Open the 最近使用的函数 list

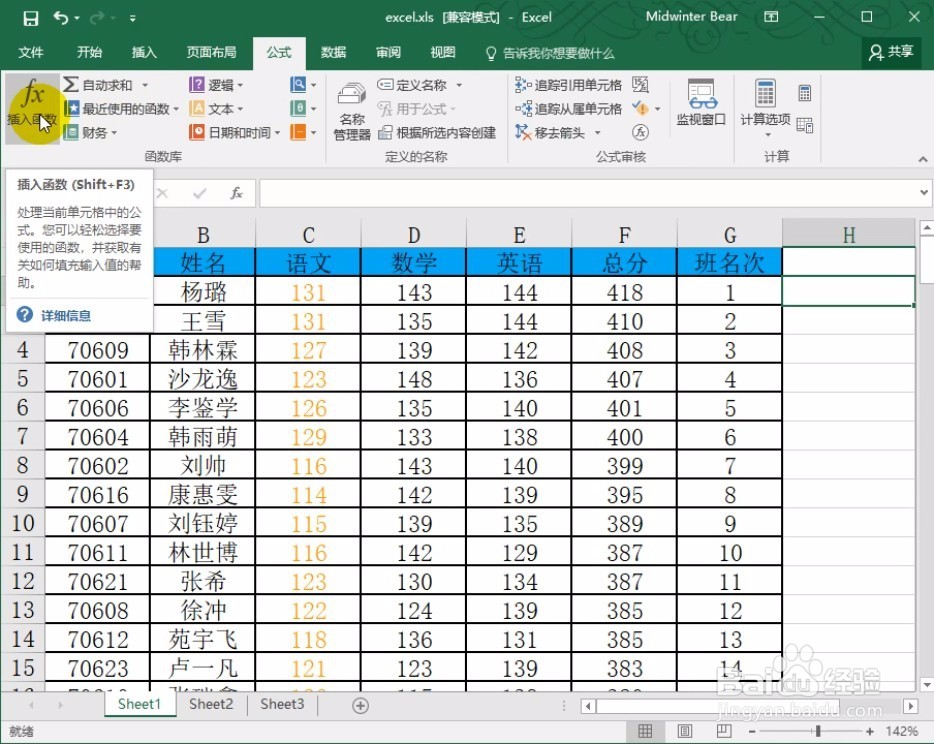point(122,108)
